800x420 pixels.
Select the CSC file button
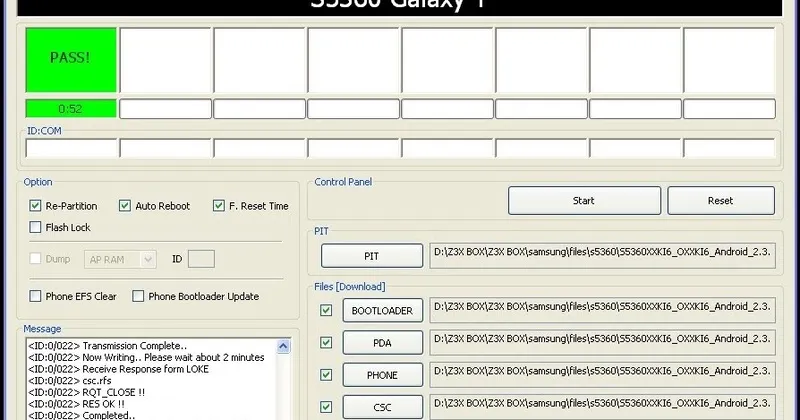[x=382, y=407]
